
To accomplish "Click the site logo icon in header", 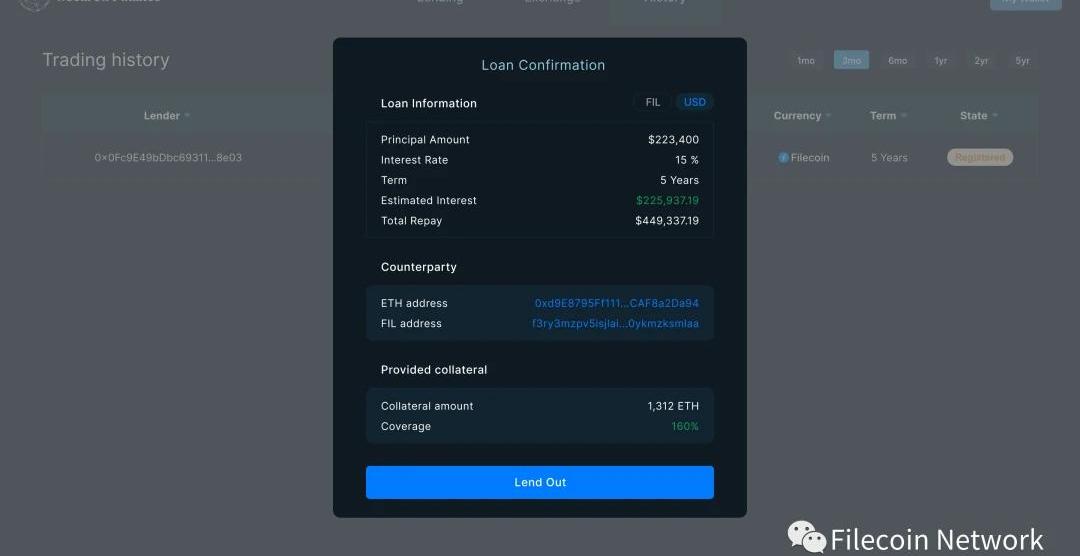I will coord(34,4).
